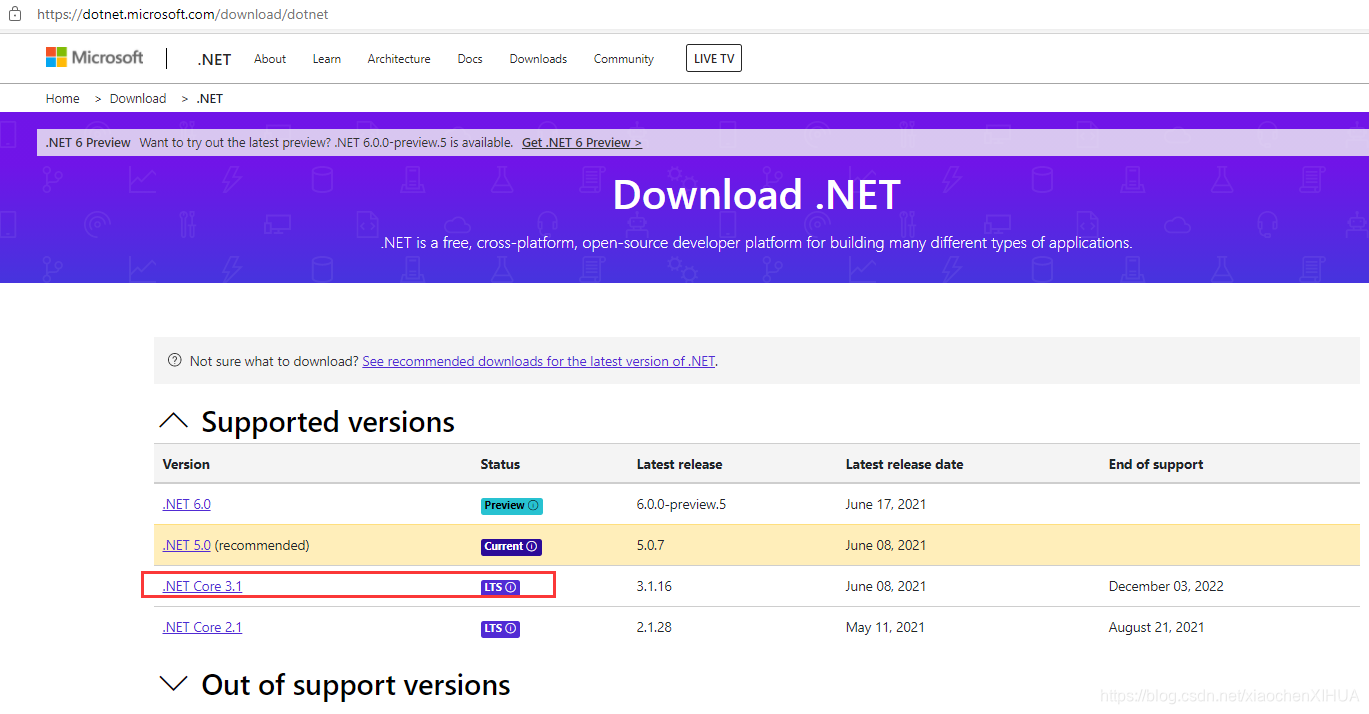This screenshot has height=714, width=1369.
Task: Click the 2.1.28 latest release cell
Action: pyautogui.click(x=654, y=627)
